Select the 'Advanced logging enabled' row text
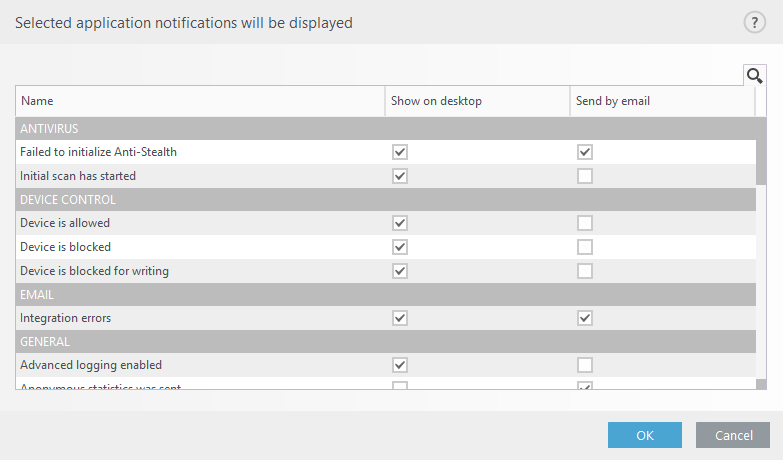This screenshot has height=460, width=783. click(x=91, y=365)
